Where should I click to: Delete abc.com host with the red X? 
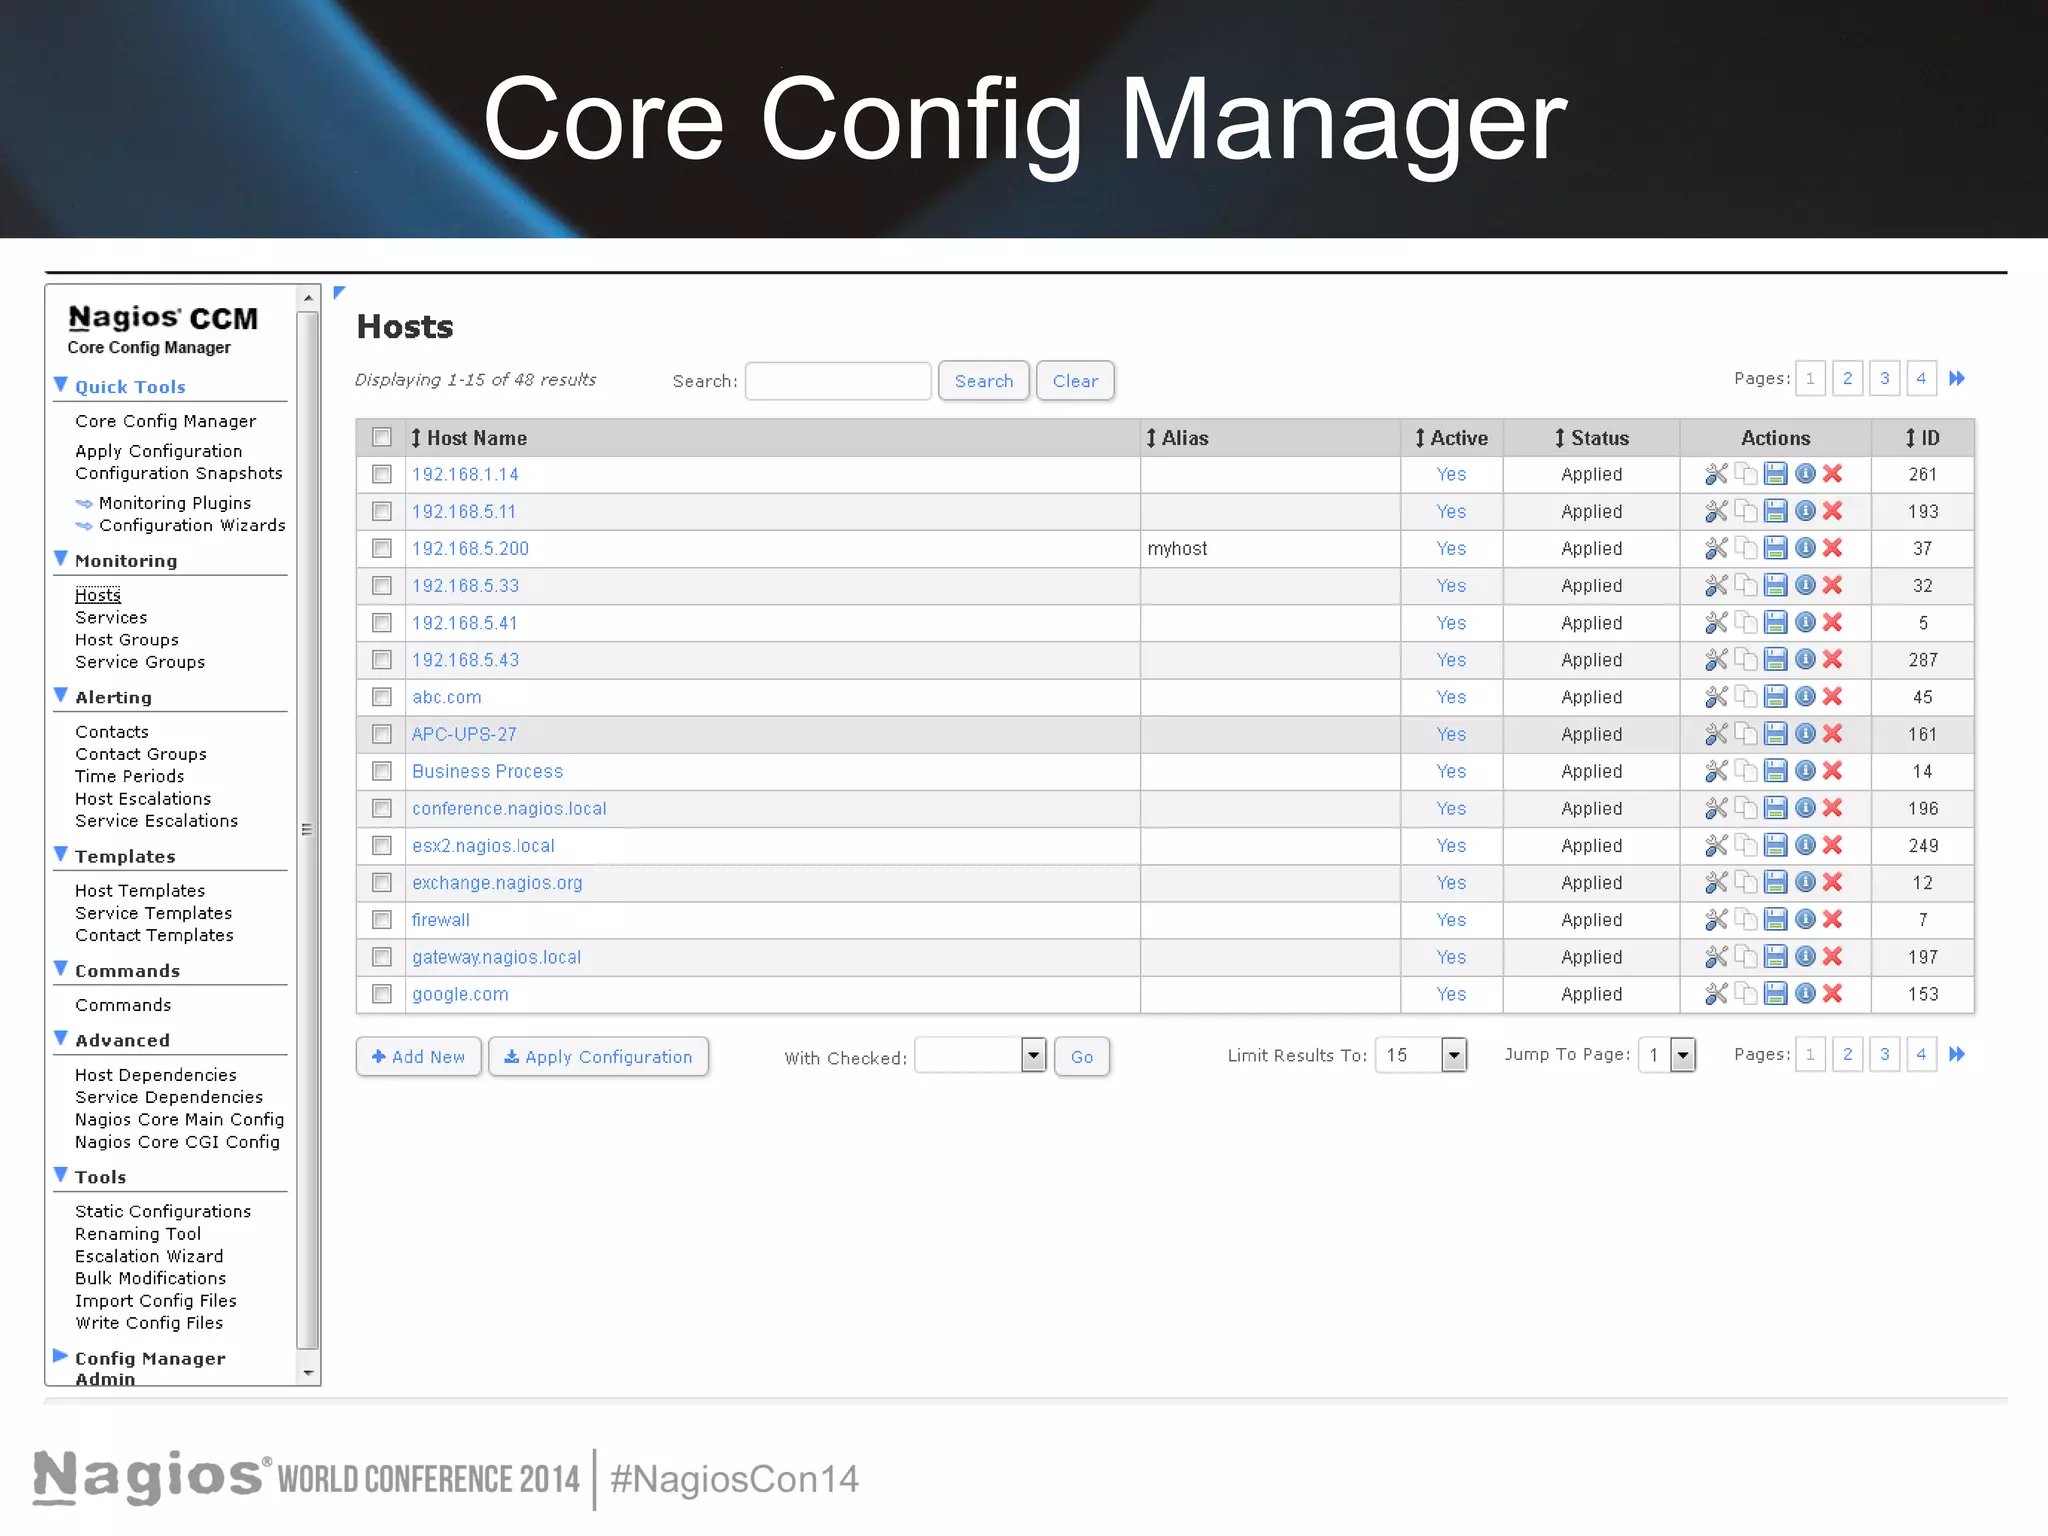coord(1832,697)
